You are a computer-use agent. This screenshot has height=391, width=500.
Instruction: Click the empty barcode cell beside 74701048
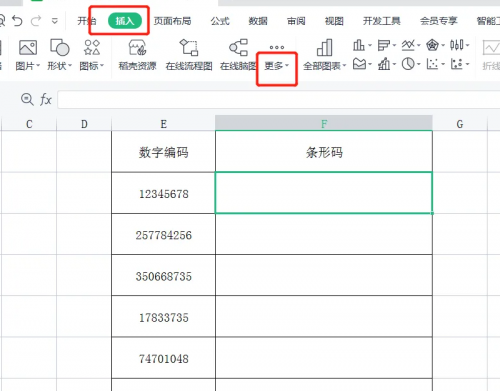point(324,358)
